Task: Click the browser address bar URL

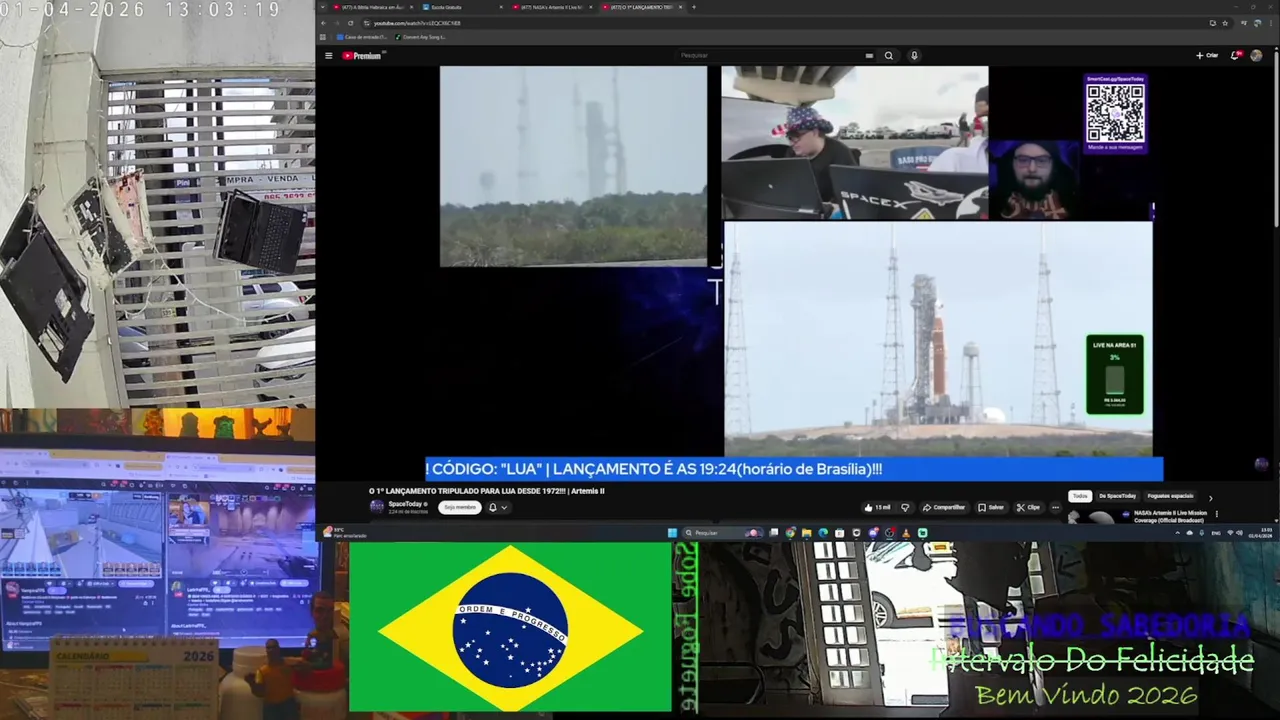Action: [417, 23]
